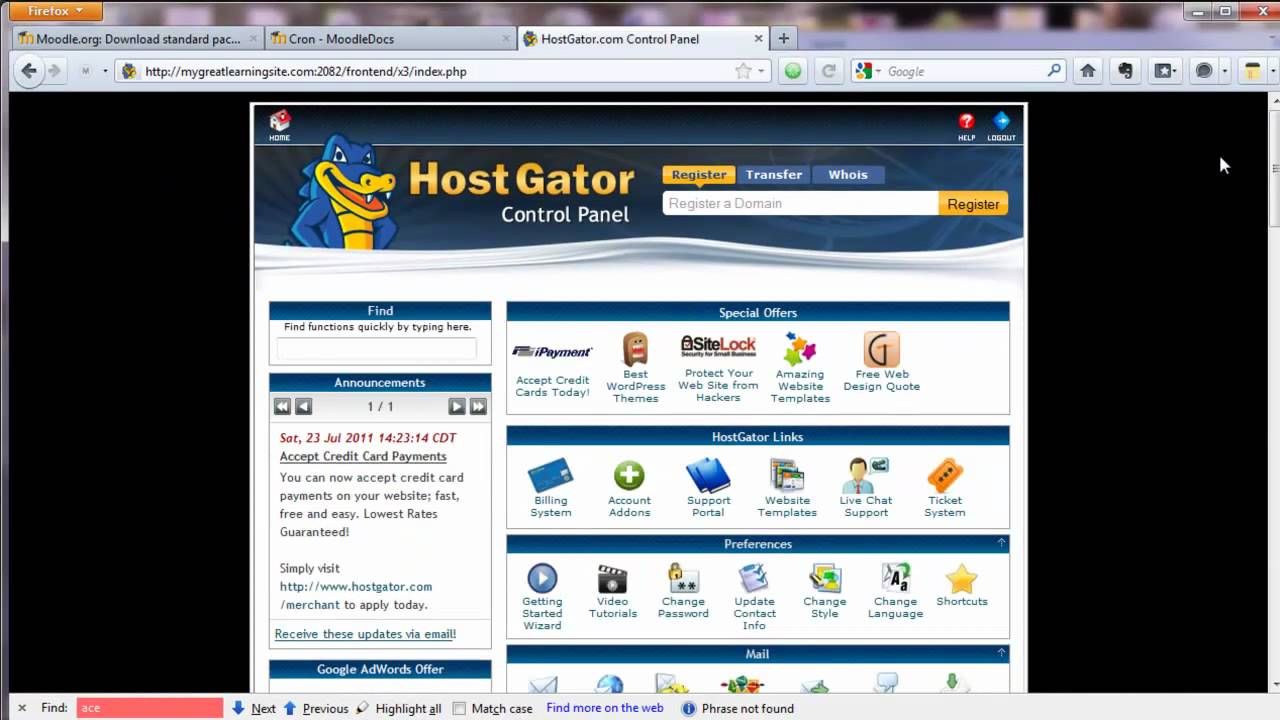Select the Whois tab
1280x720 pixels.
[x=848, y=174]
